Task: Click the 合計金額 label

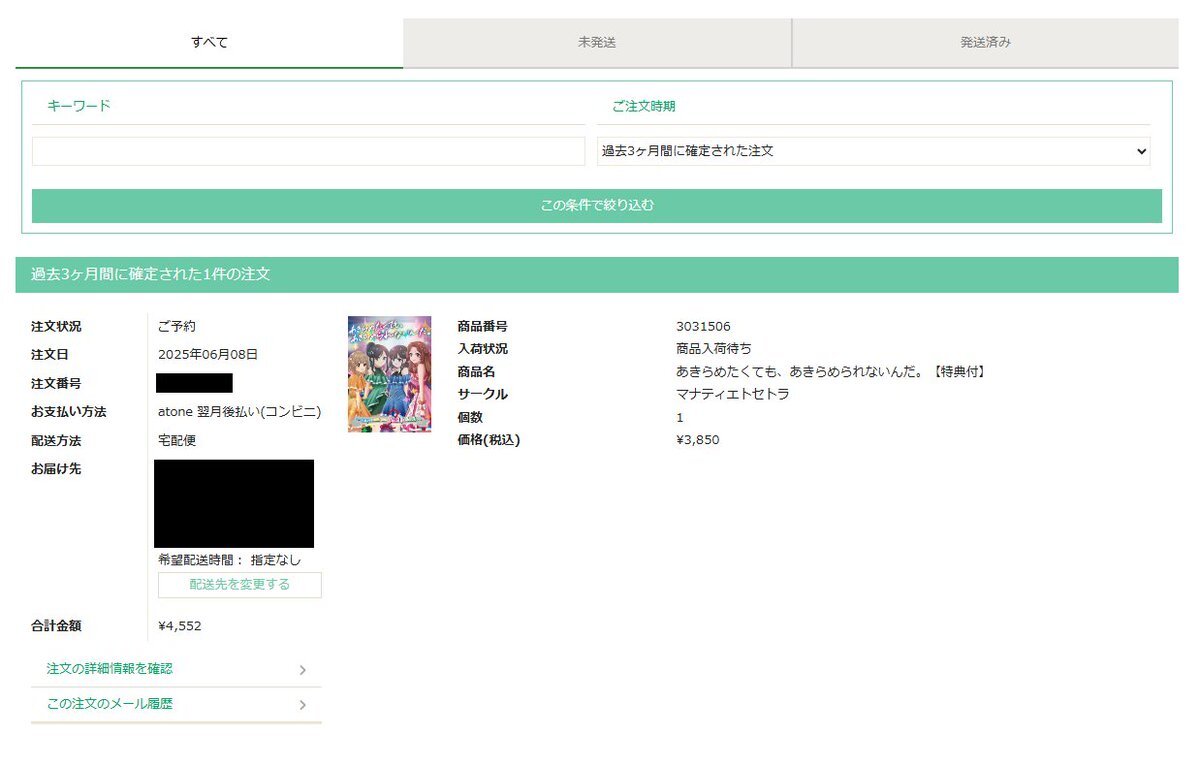Action: 56,626
